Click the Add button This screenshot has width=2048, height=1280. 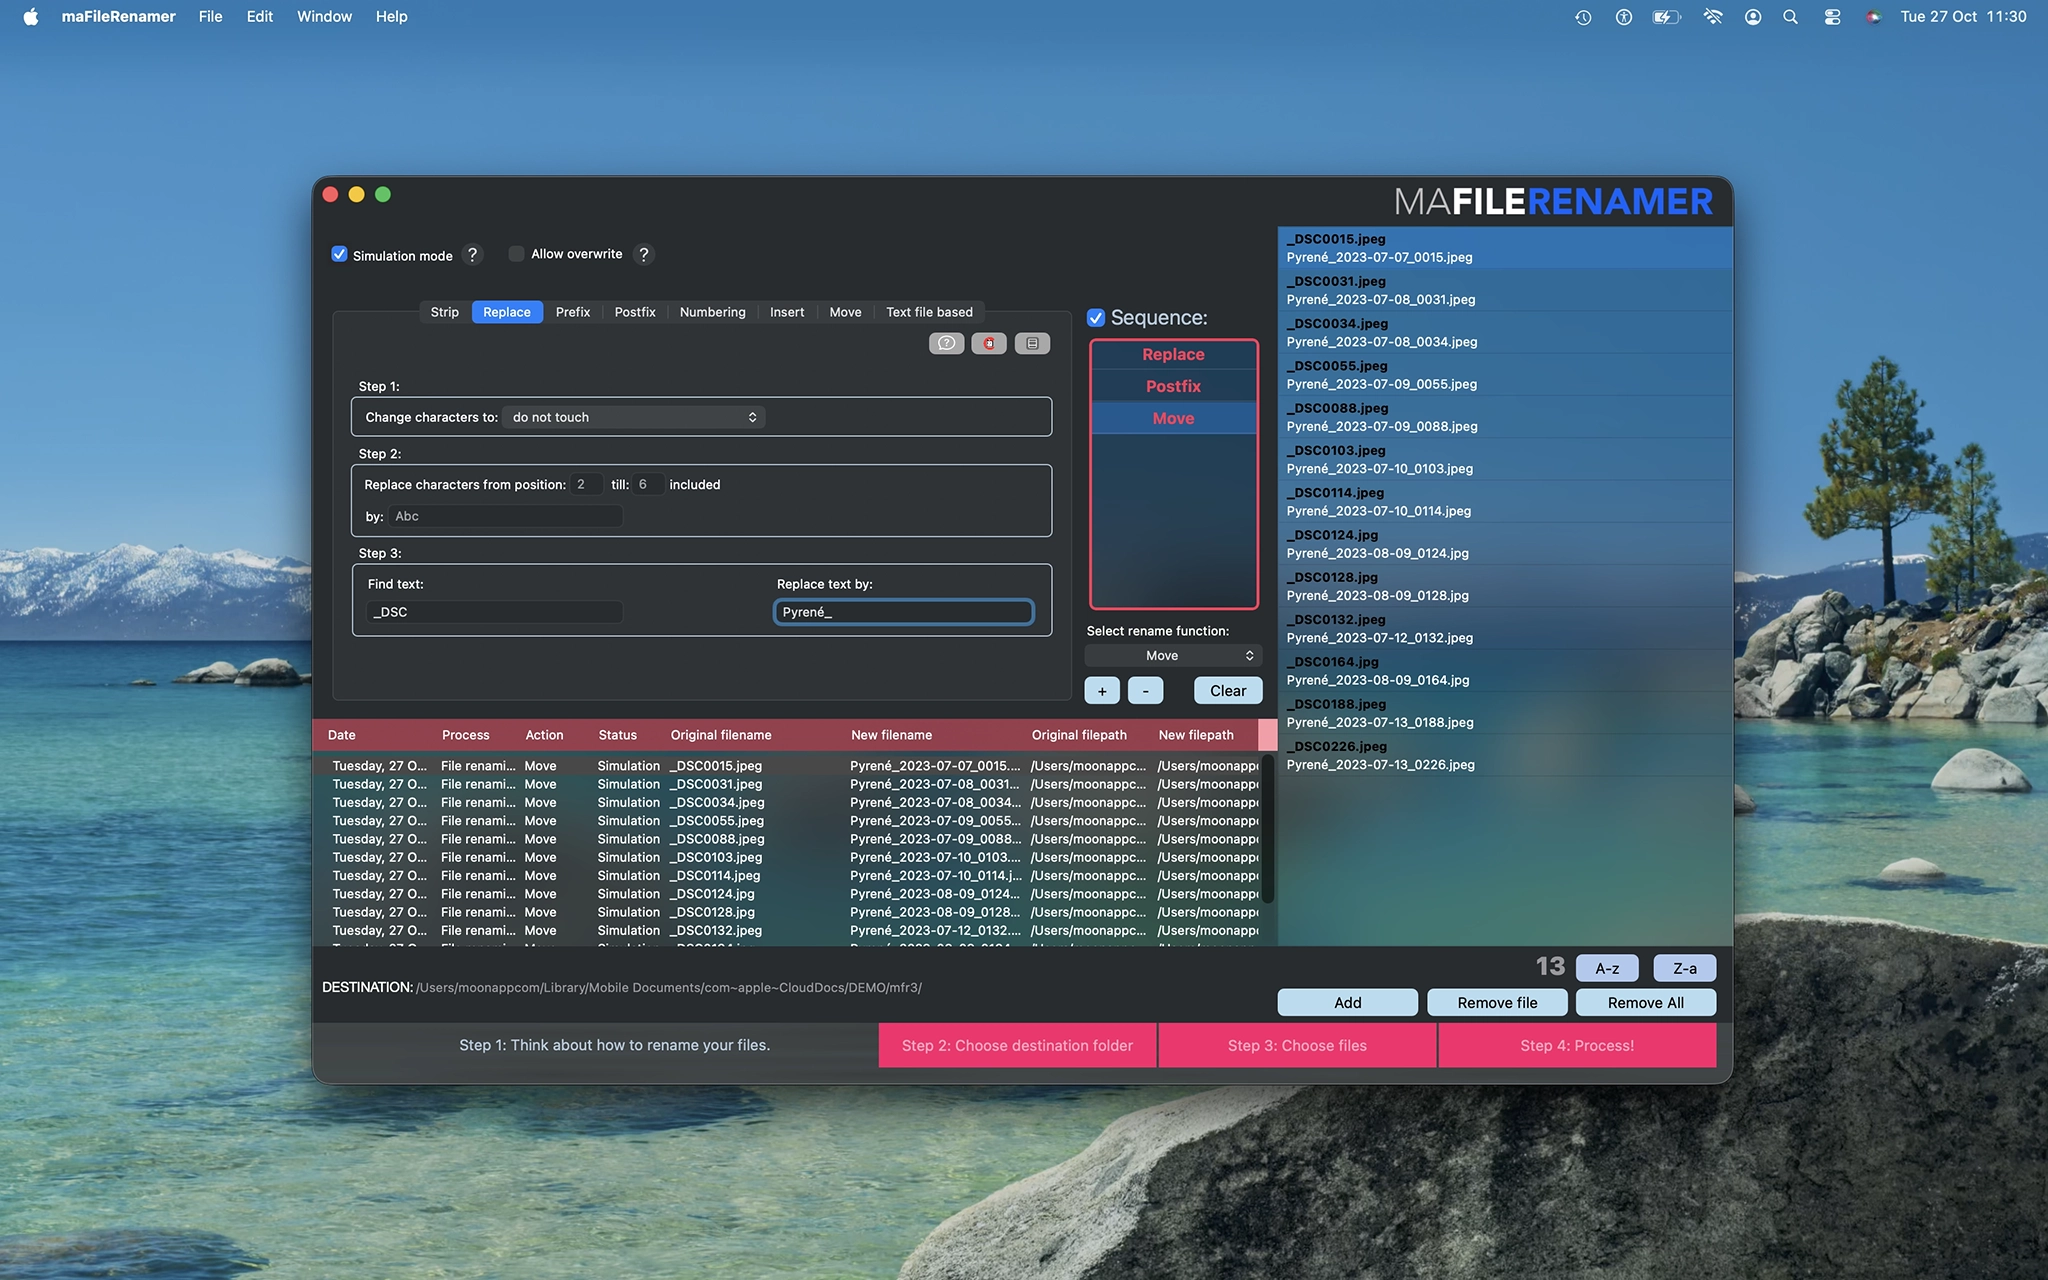click(1347, 1003)
